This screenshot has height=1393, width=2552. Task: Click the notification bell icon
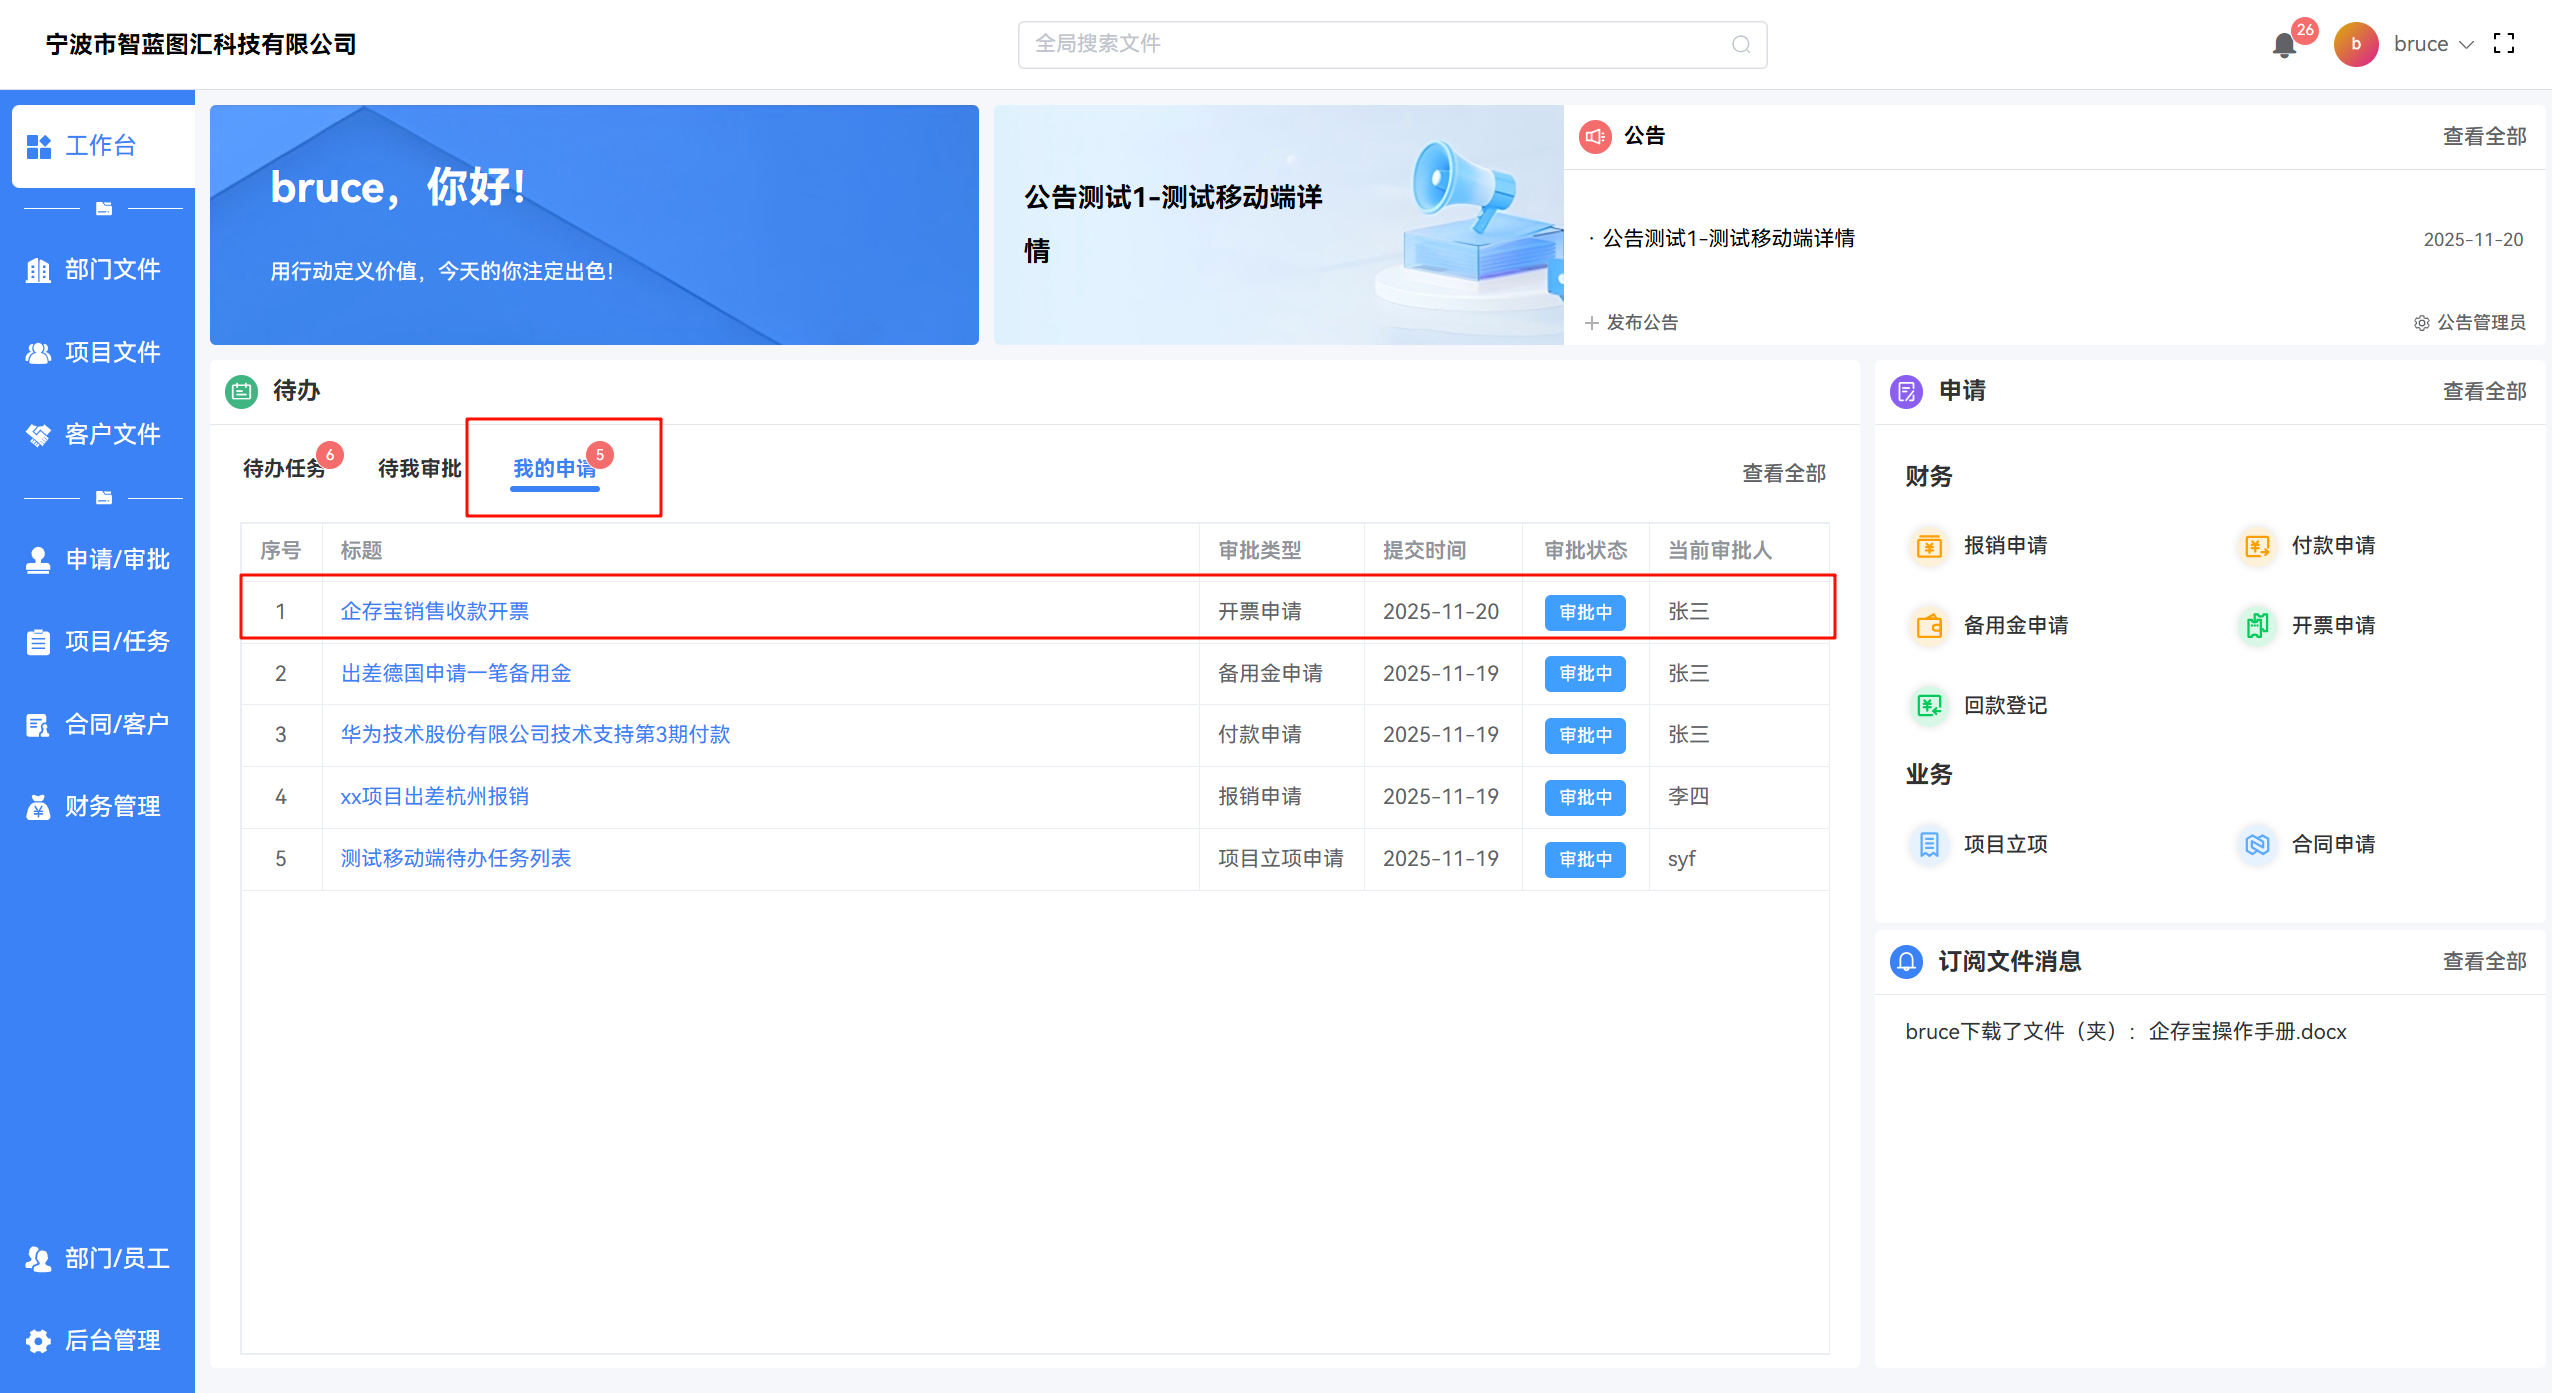pyautogui.click(x=2284, y=45)
